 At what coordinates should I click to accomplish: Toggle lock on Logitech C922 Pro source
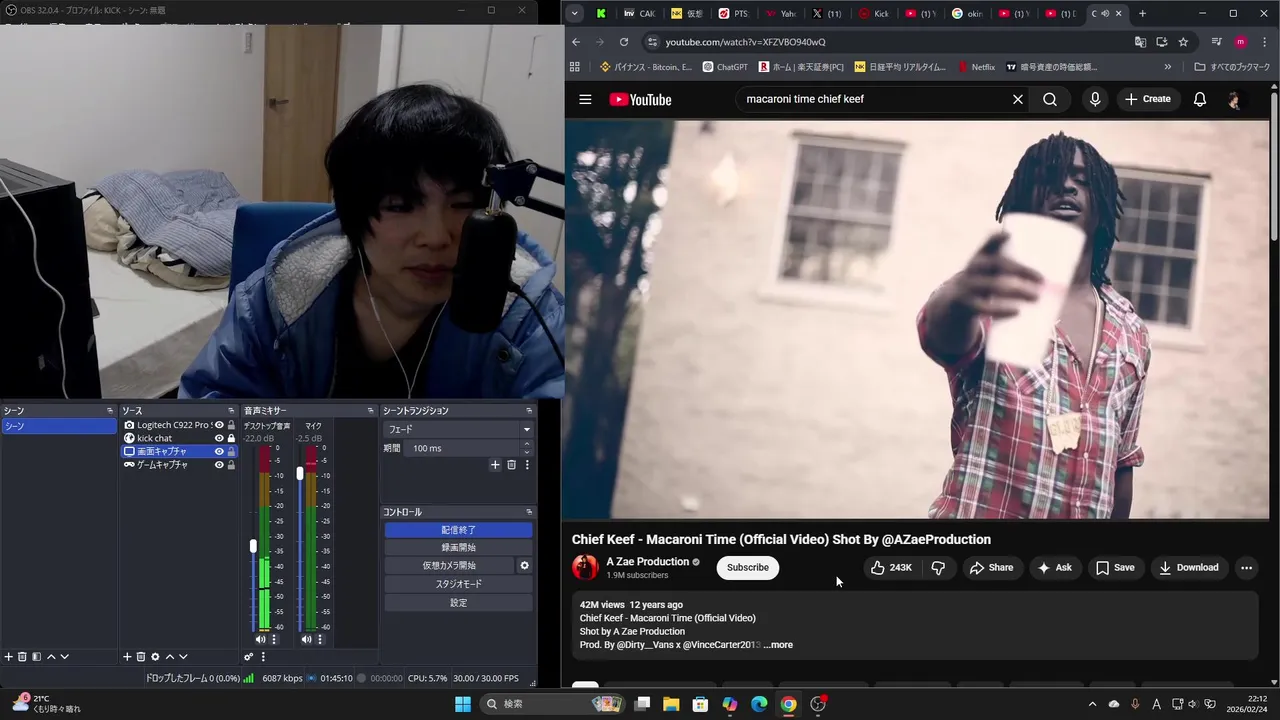(231, 425)
